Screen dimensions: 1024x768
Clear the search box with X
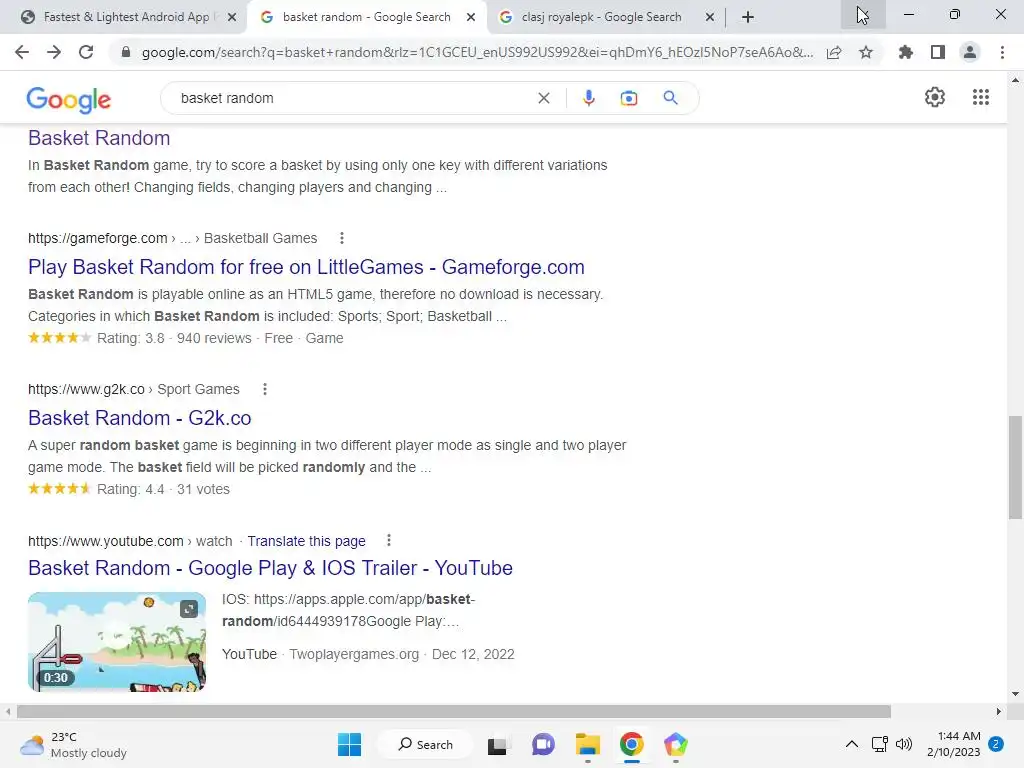(x=543, y=98)
